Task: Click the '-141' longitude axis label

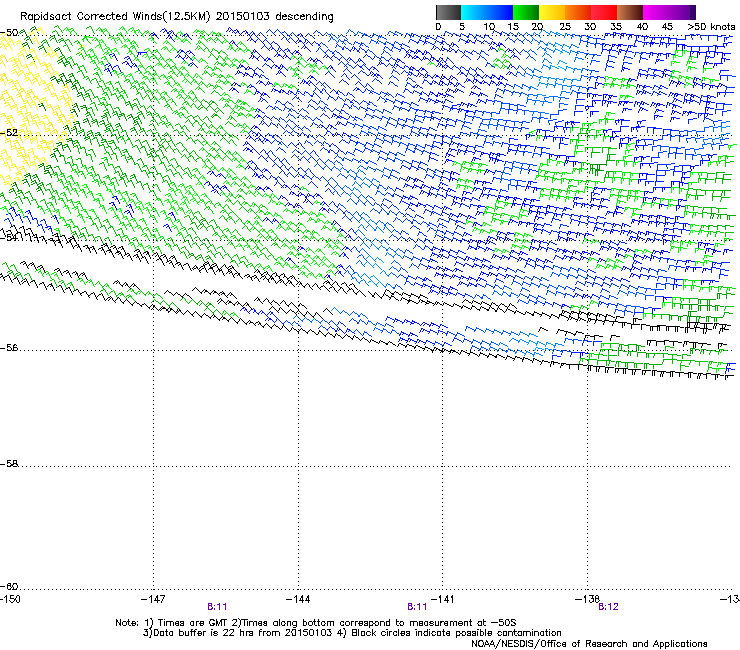Action: click(x=443, y=599)
